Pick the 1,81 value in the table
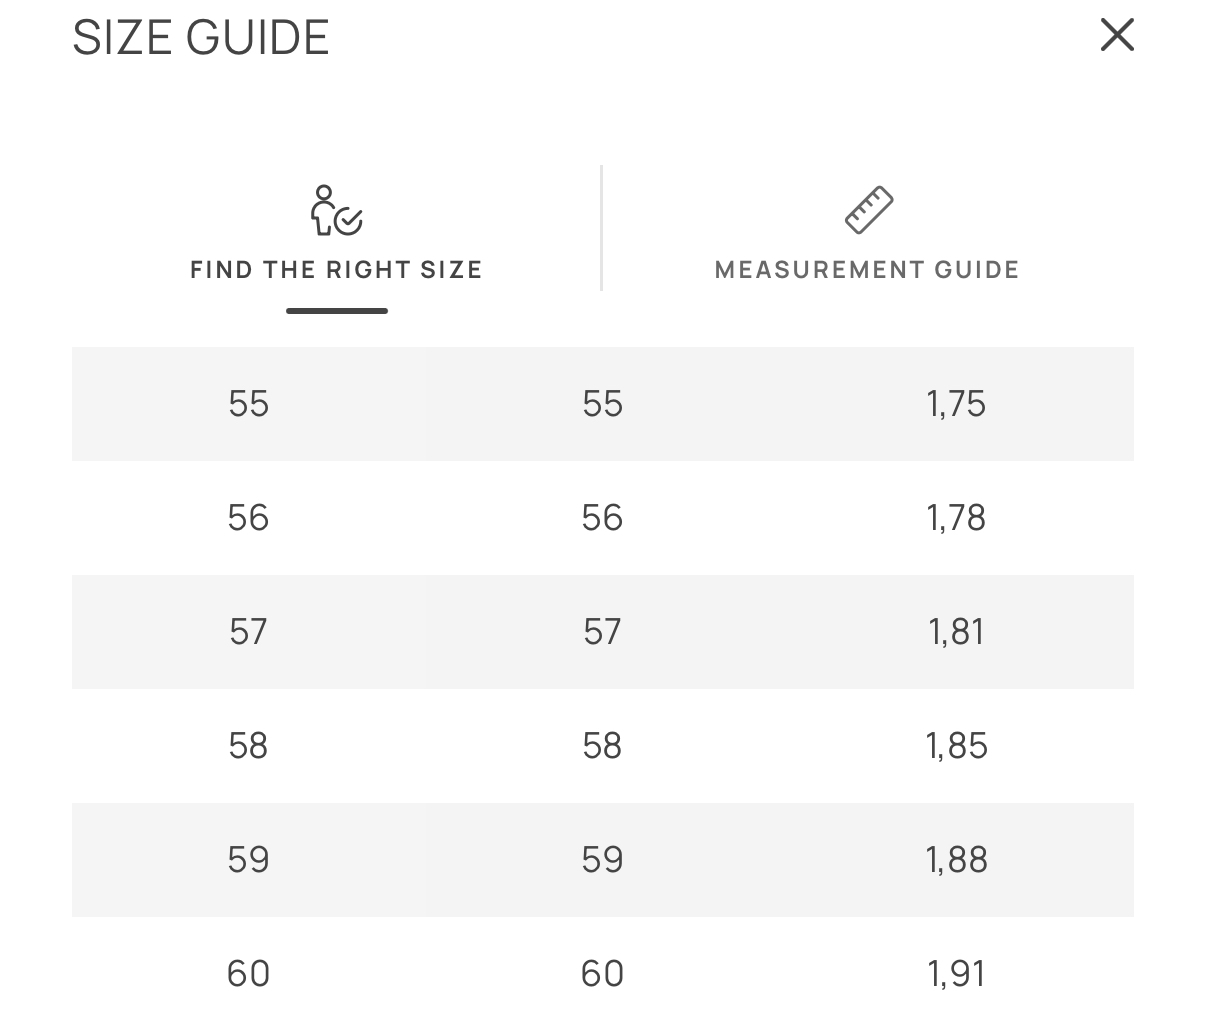 point(956,632)
